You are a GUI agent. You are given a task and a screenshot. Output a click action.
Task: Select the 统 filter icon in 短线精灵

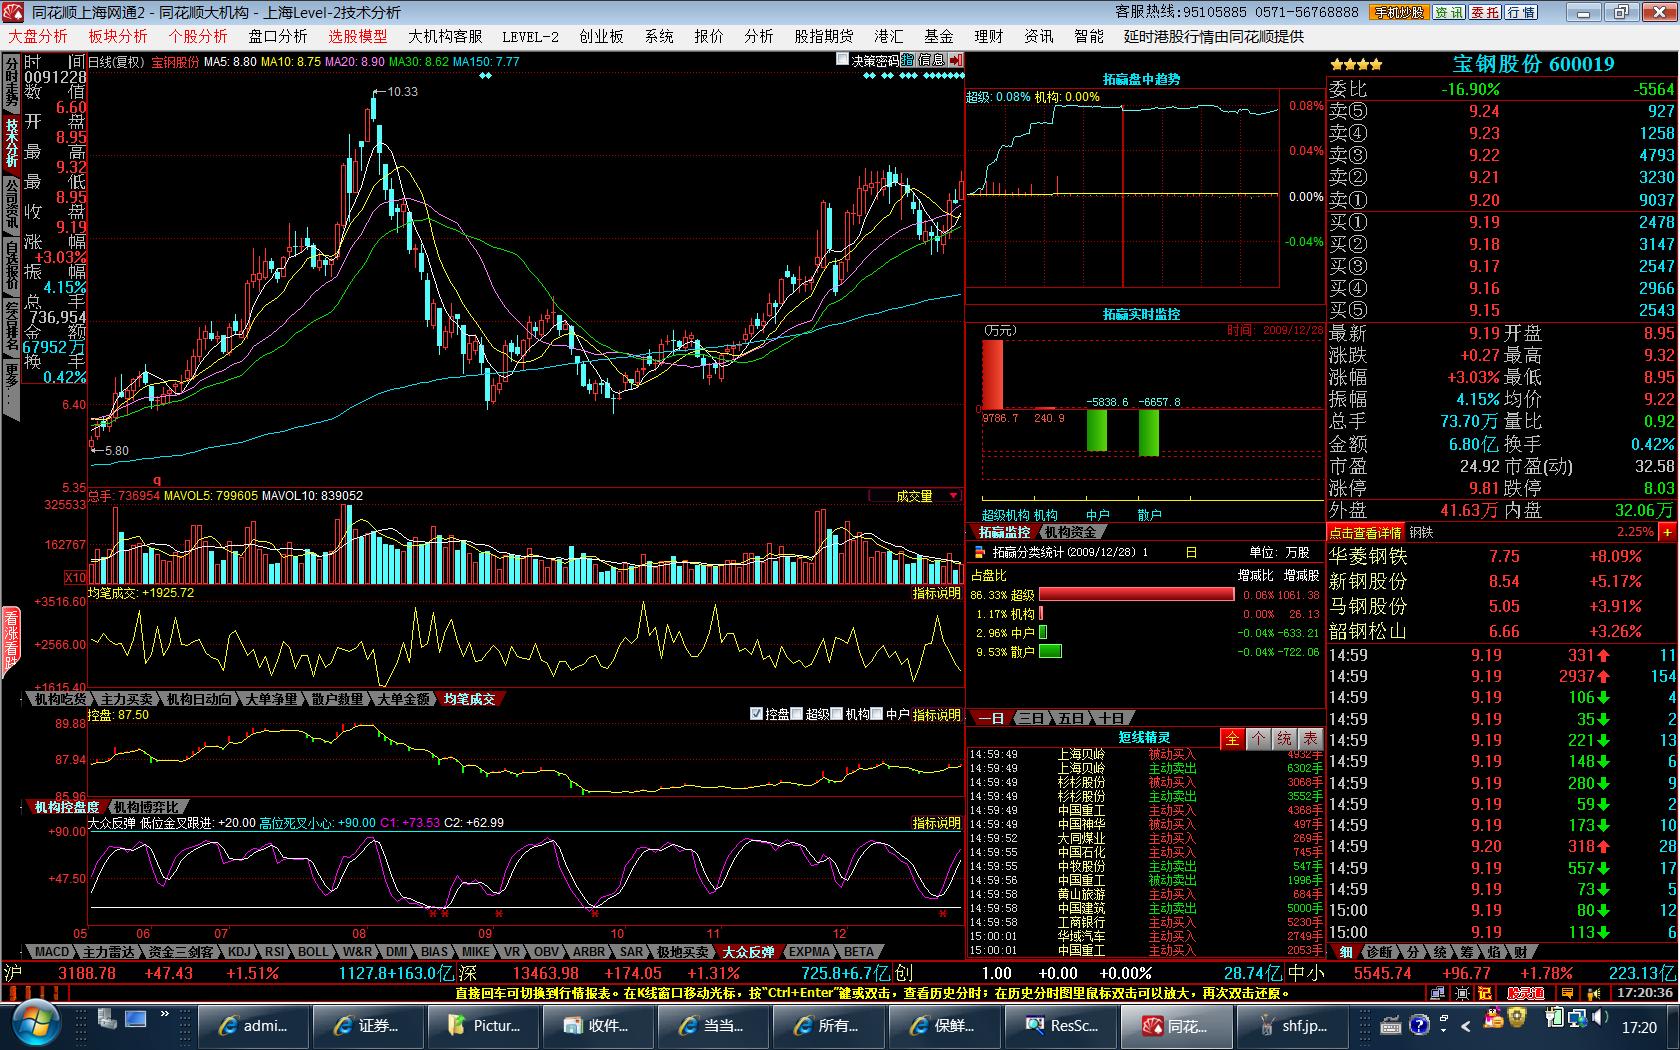point(1284,738)
